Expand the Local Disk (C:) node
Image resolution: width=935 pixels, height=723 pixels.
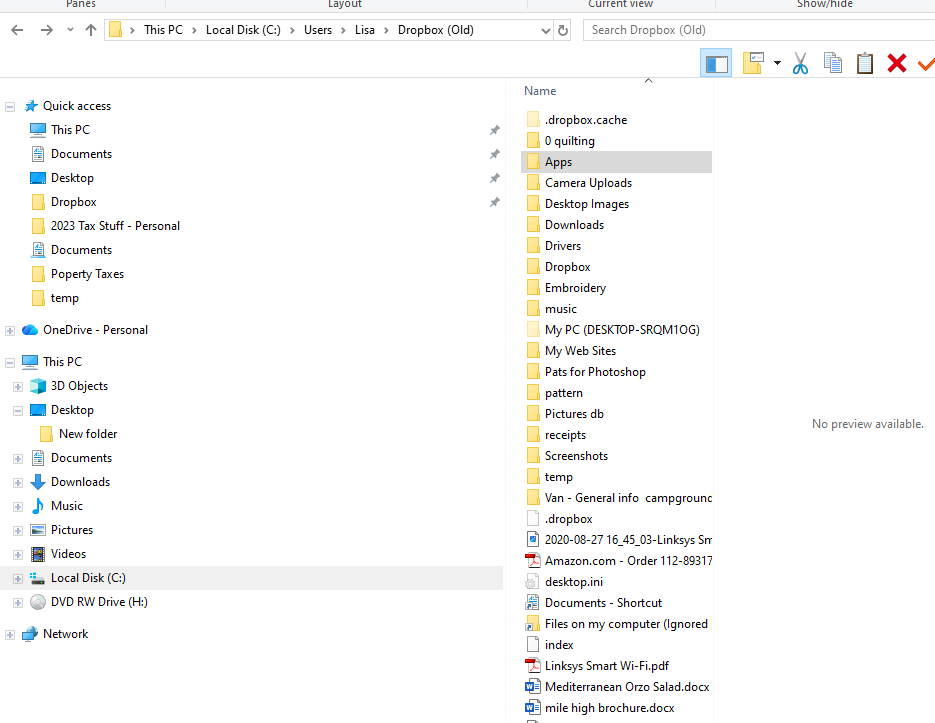[17, 578]
